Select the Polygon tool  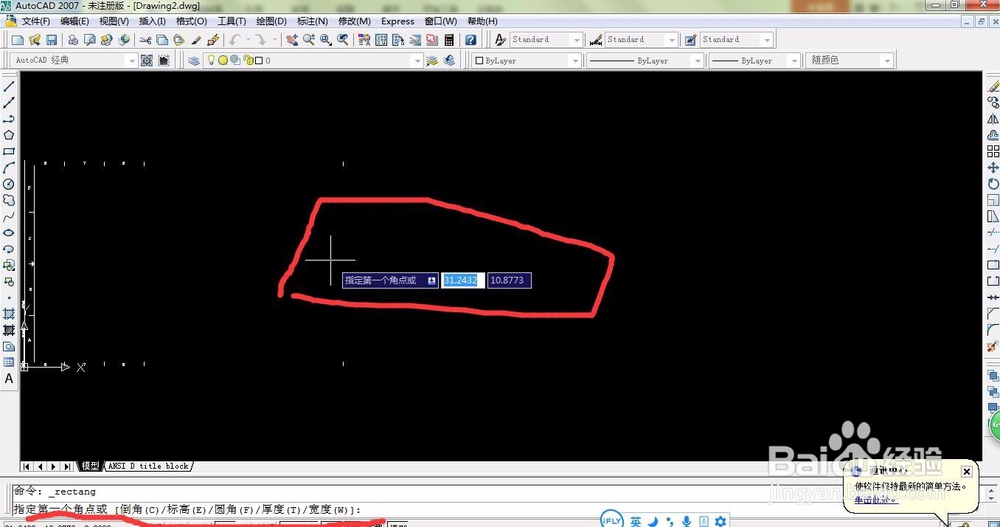point(9,135)
